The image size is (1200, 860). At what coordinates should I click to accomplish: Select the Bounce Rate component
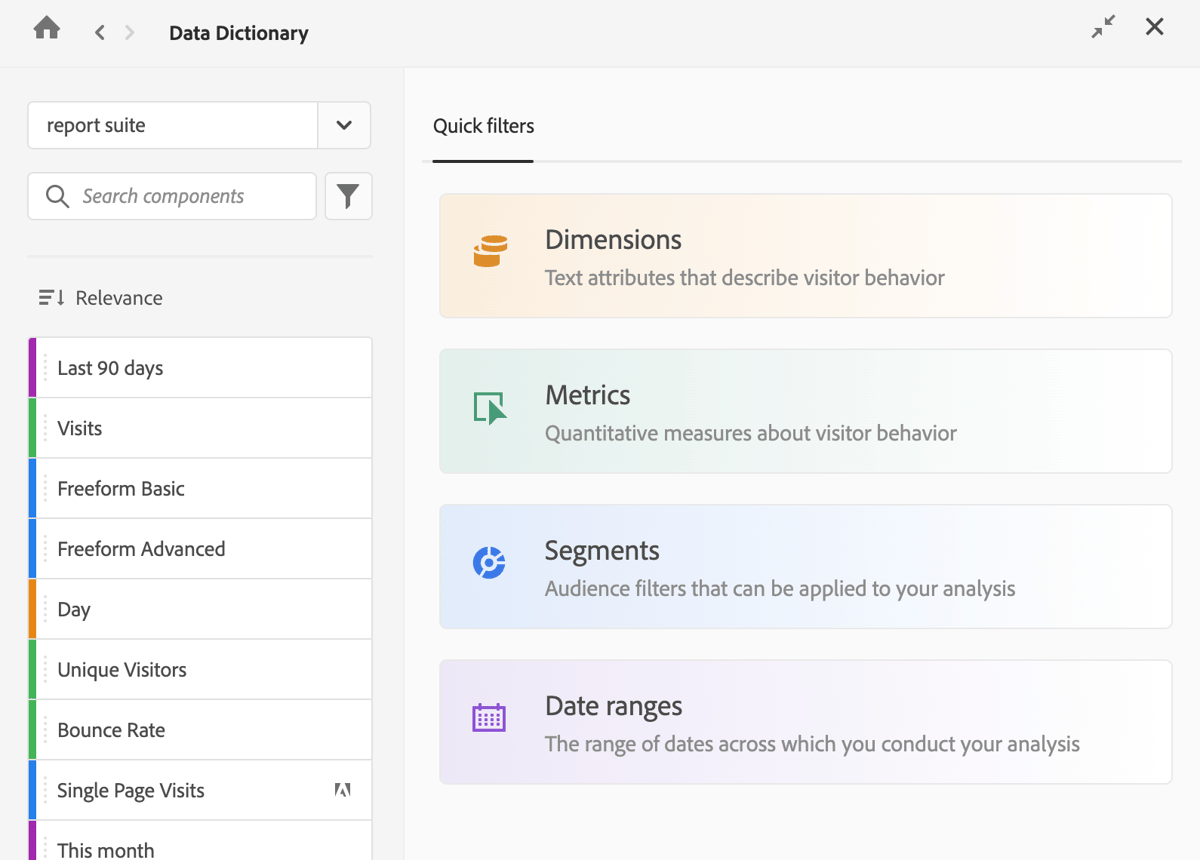(200, 729)
